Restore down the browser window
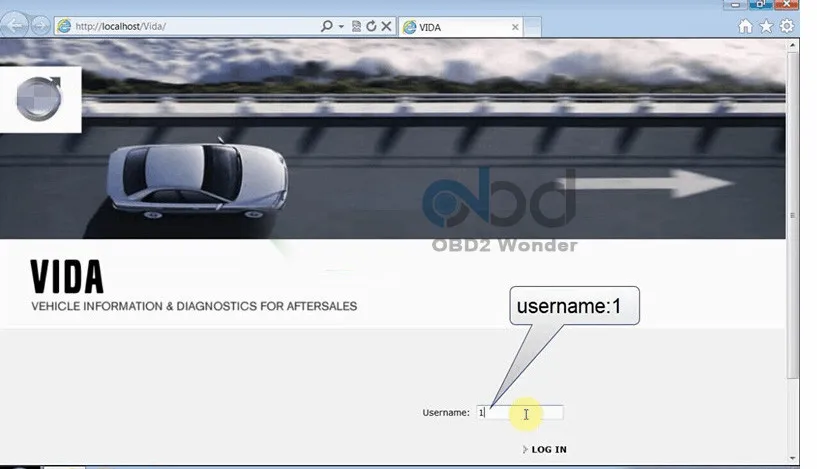The image size is (817, 469). (x=760, y=5)
